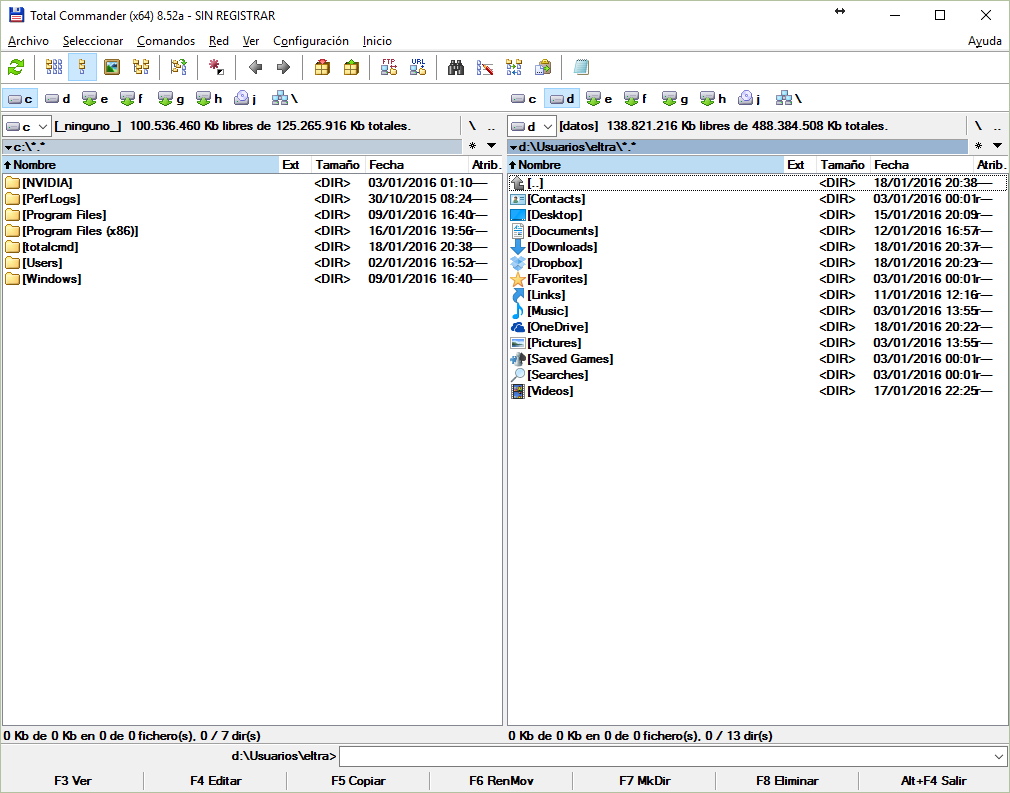The image size is (1010, 793).
Task: Go to root in left panel
Action: click(x=472, y=126)
